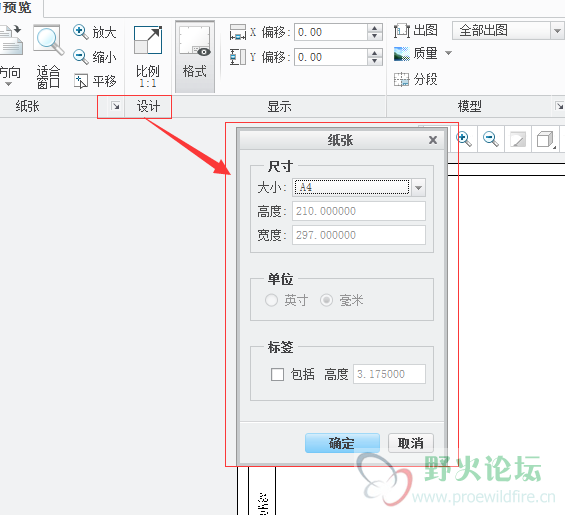Click the 适合窗口 fit window magnifier
This screenshot has width=565, height=515.
click(x=48, y=40)
